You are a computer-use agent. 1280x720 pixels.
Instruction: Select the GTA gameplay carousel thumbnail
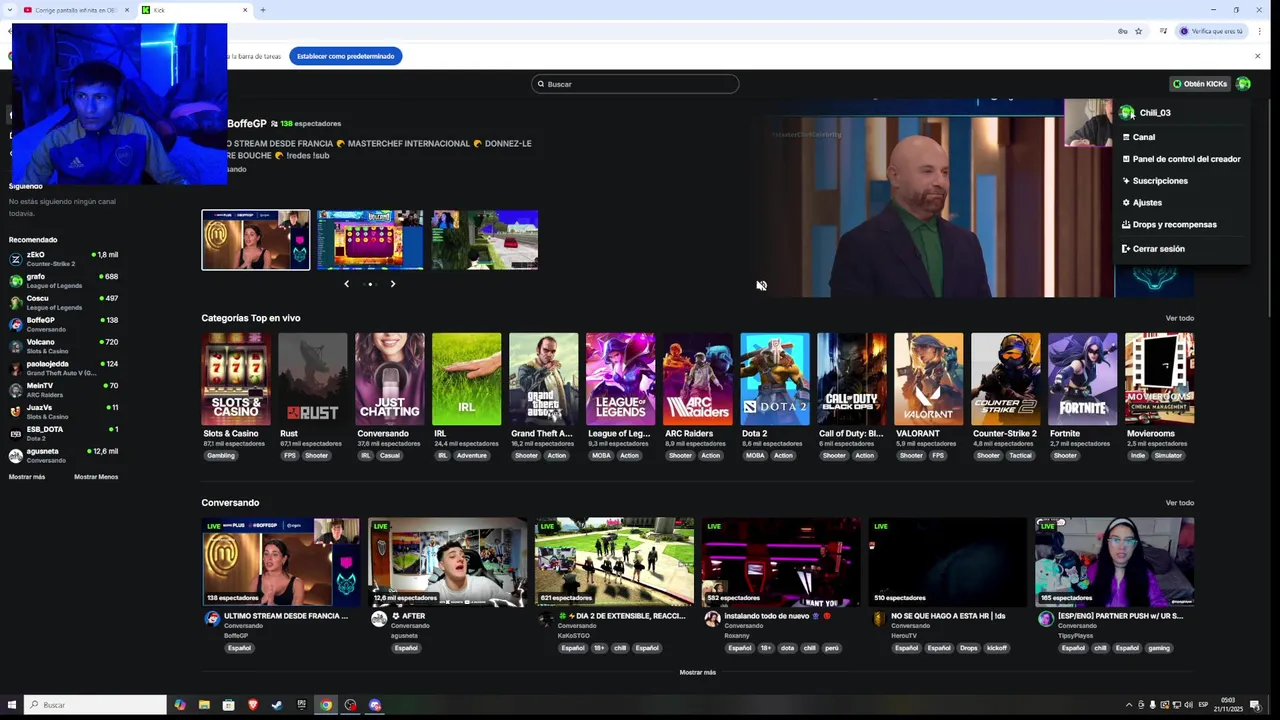485,240
